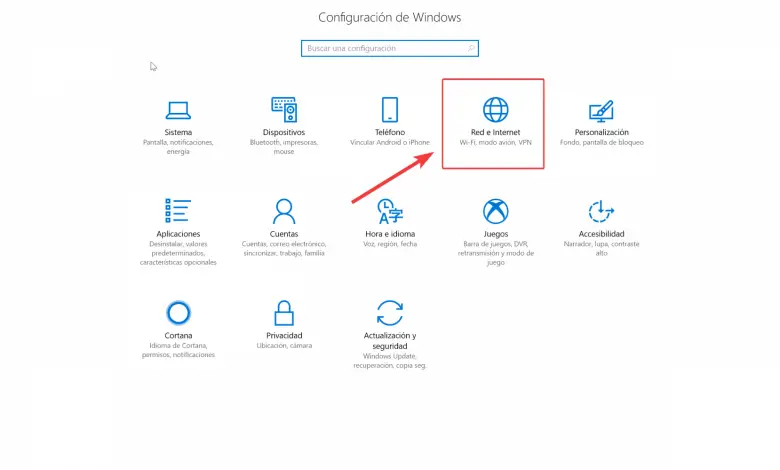Image resolution: width=780 pixels, height=470 pixels.
Task: Open the Juegos Xbox icon
Action: (x=495, y=211)
